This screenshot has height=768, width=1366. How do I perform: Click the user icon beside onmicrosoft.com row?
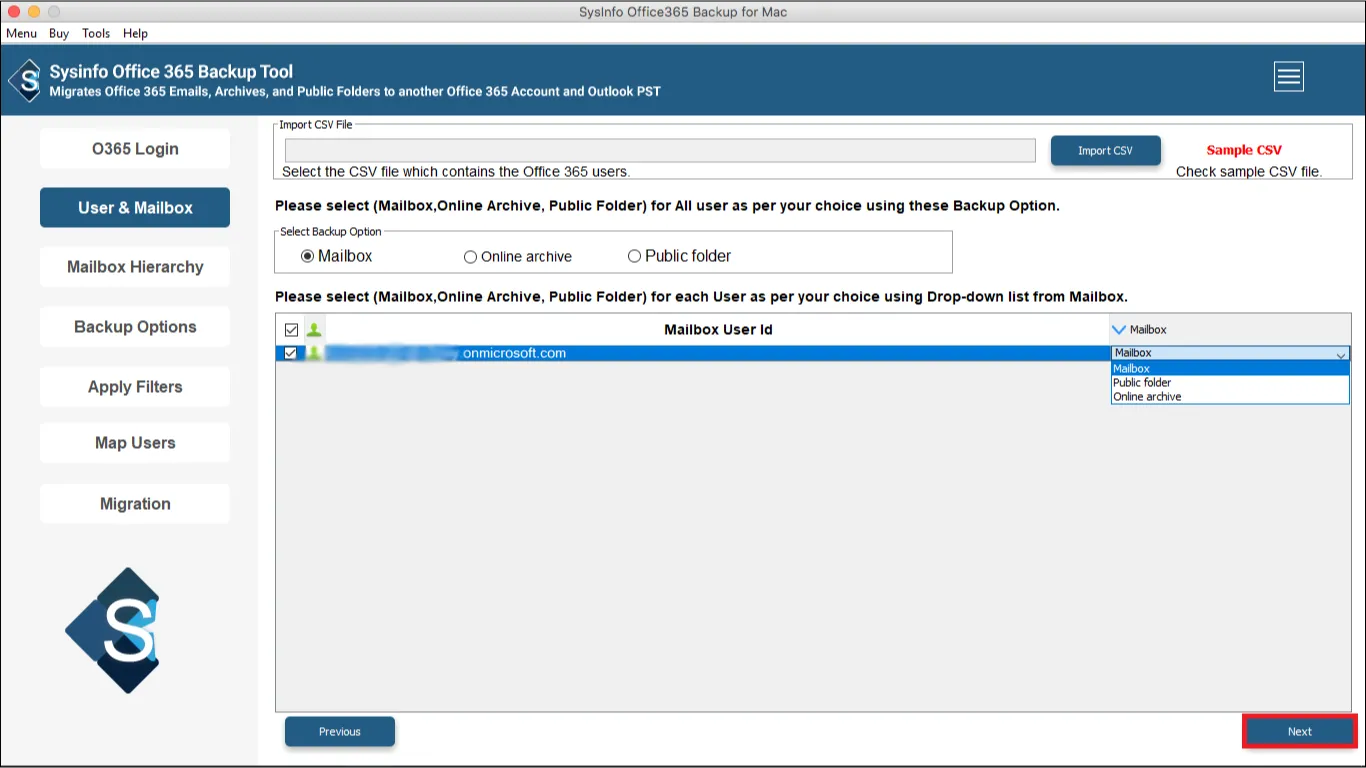314,353
